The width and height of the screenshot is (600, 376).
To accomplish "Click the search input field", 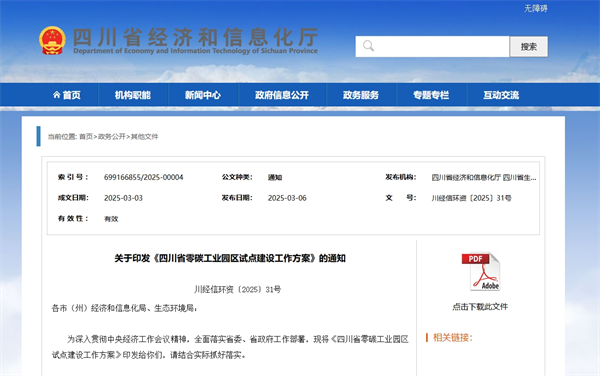I will [432, 47].
